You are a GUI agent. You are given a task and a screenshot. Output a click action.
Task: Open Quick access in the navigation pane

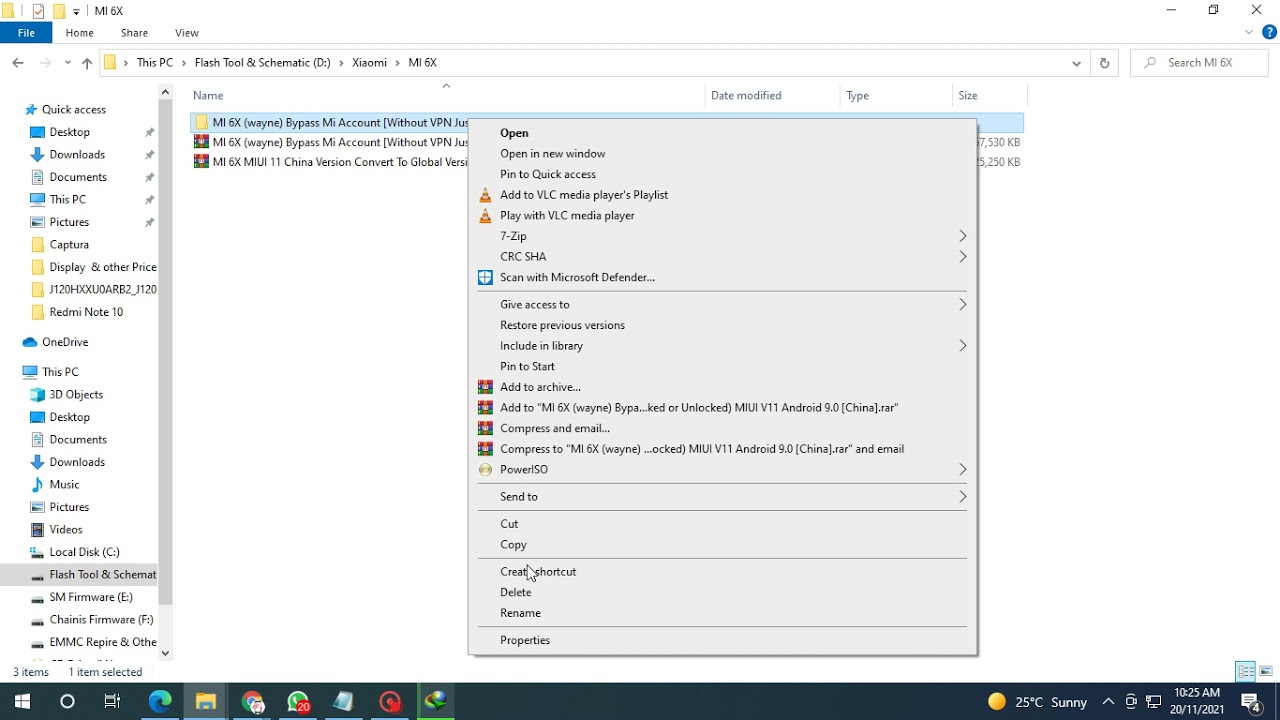(73, 110)
